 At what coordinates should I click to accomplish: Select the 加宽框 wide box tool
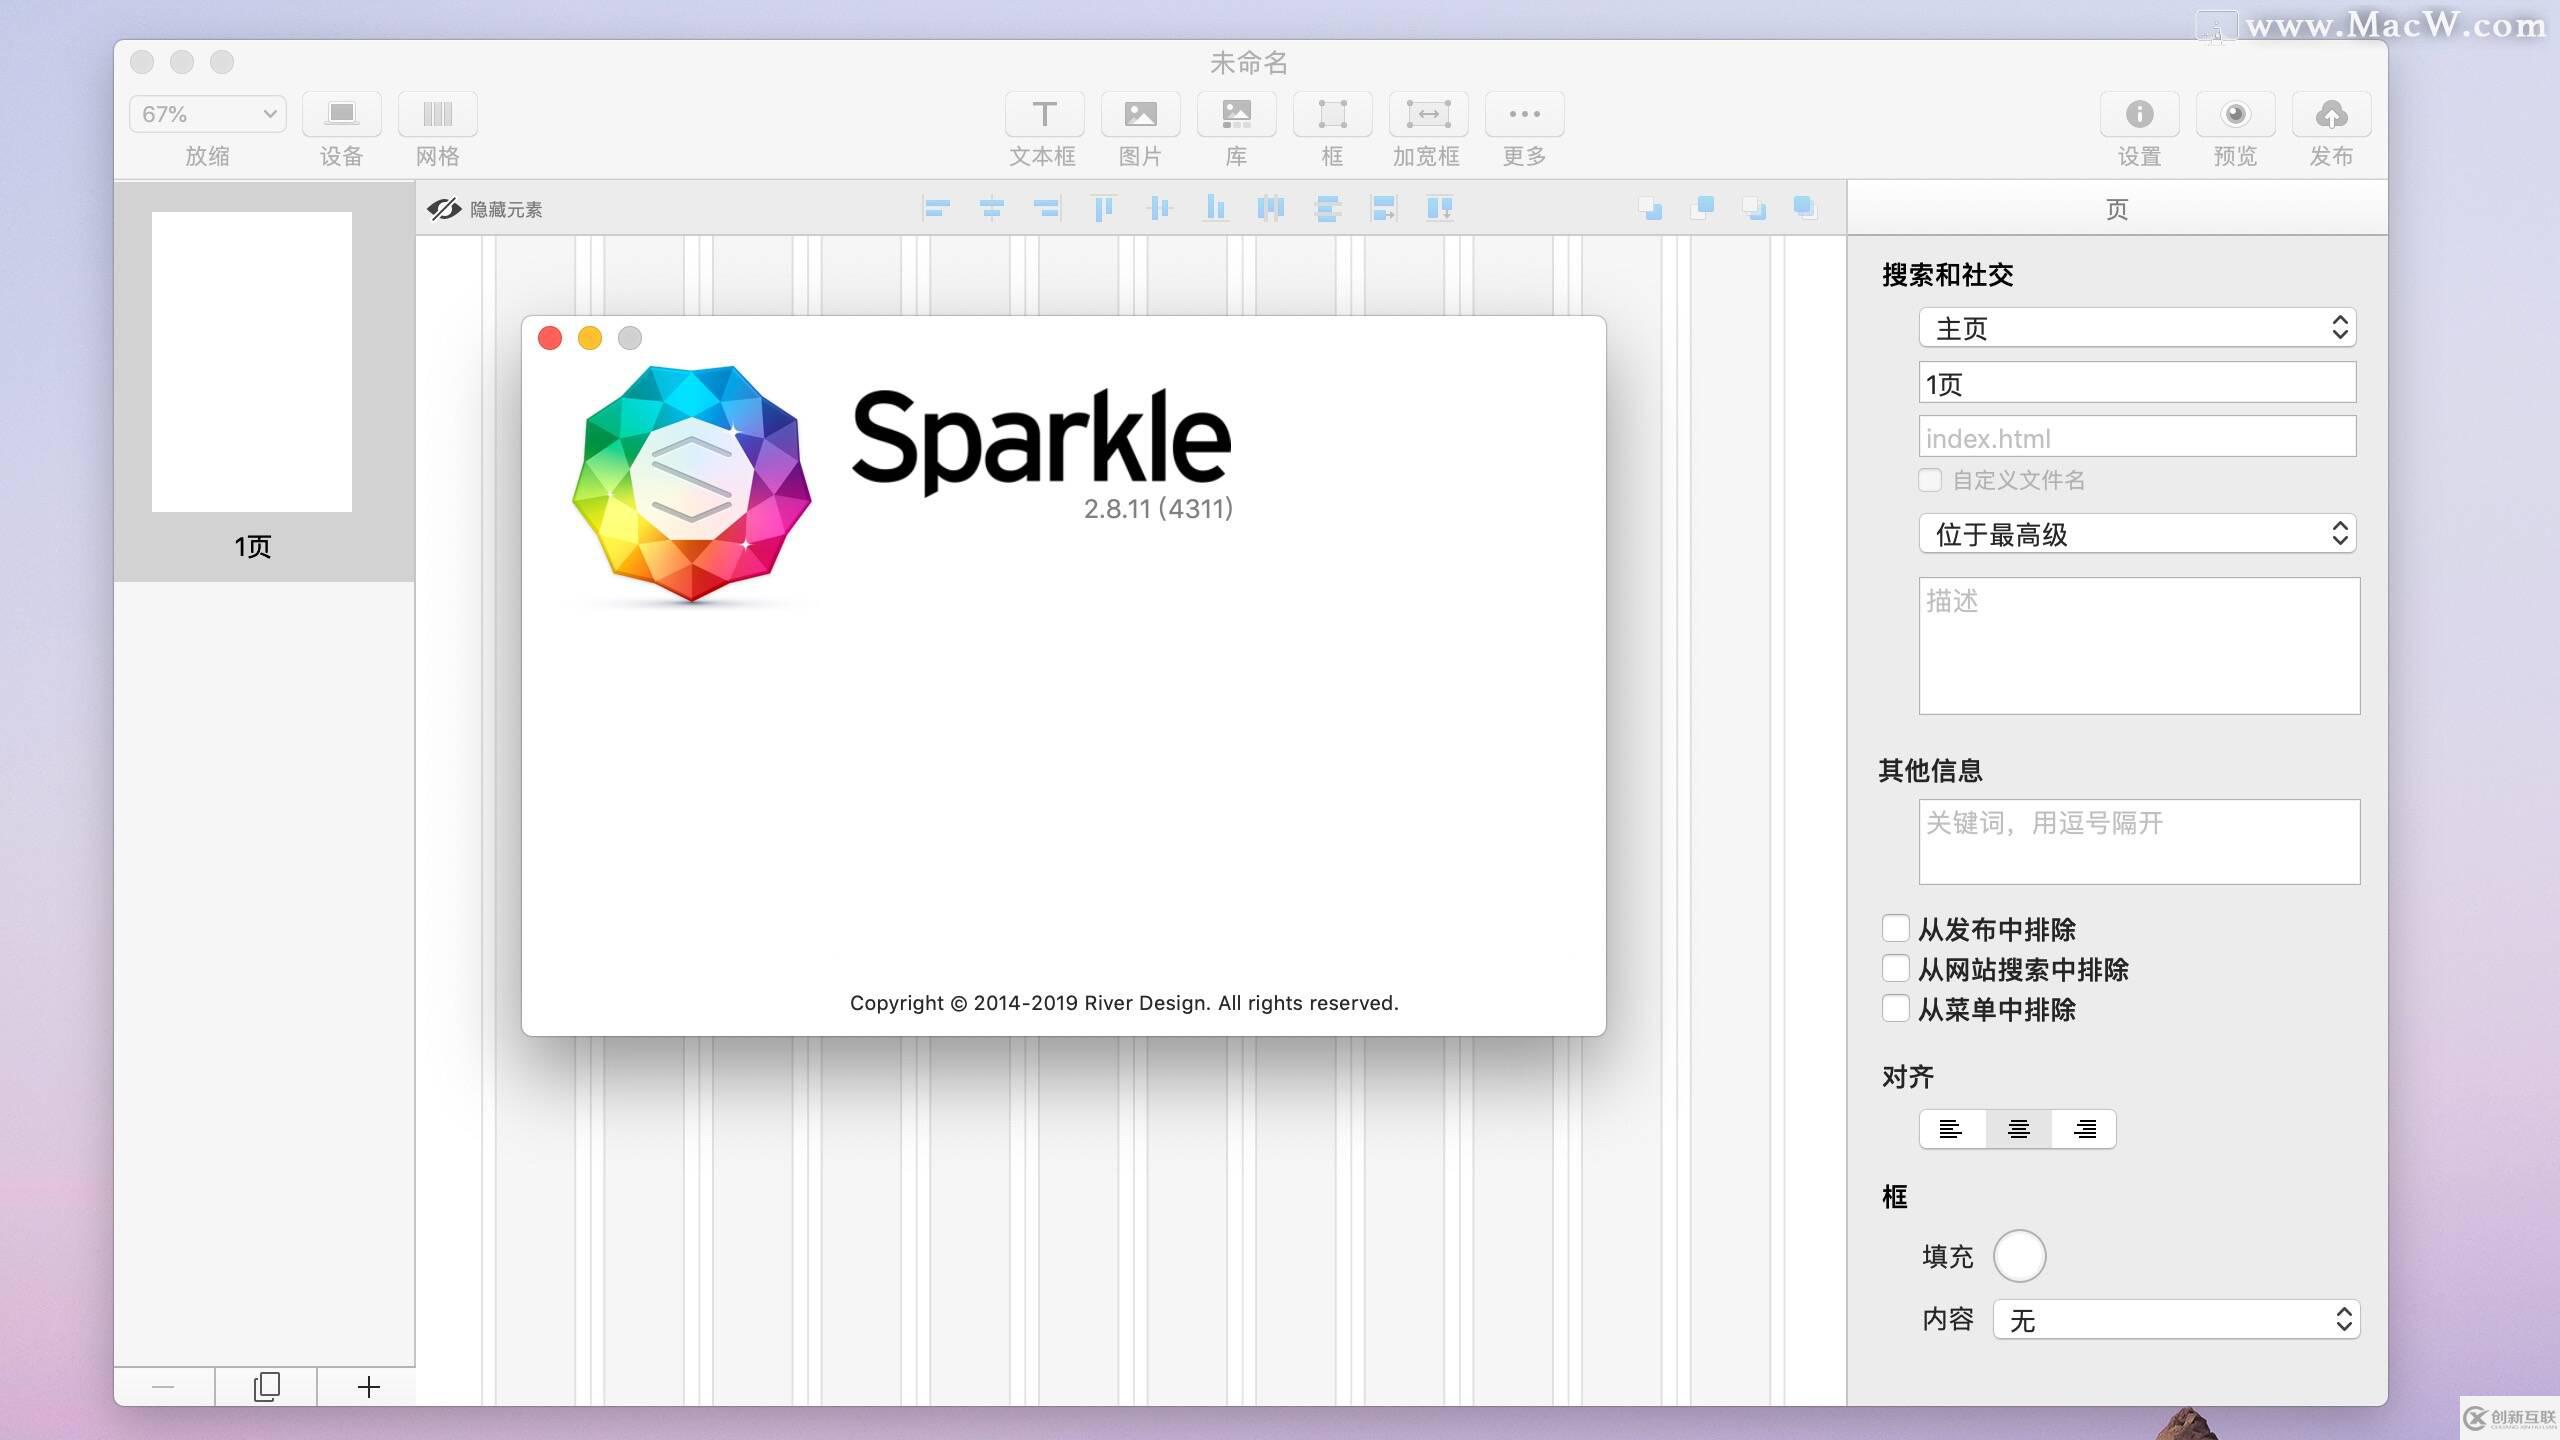point(1428,115)
